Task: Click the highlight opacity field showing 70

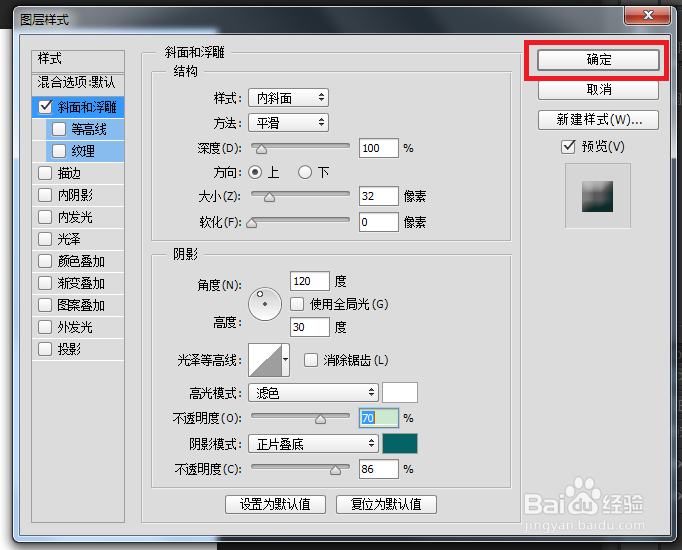Action: 379,418
